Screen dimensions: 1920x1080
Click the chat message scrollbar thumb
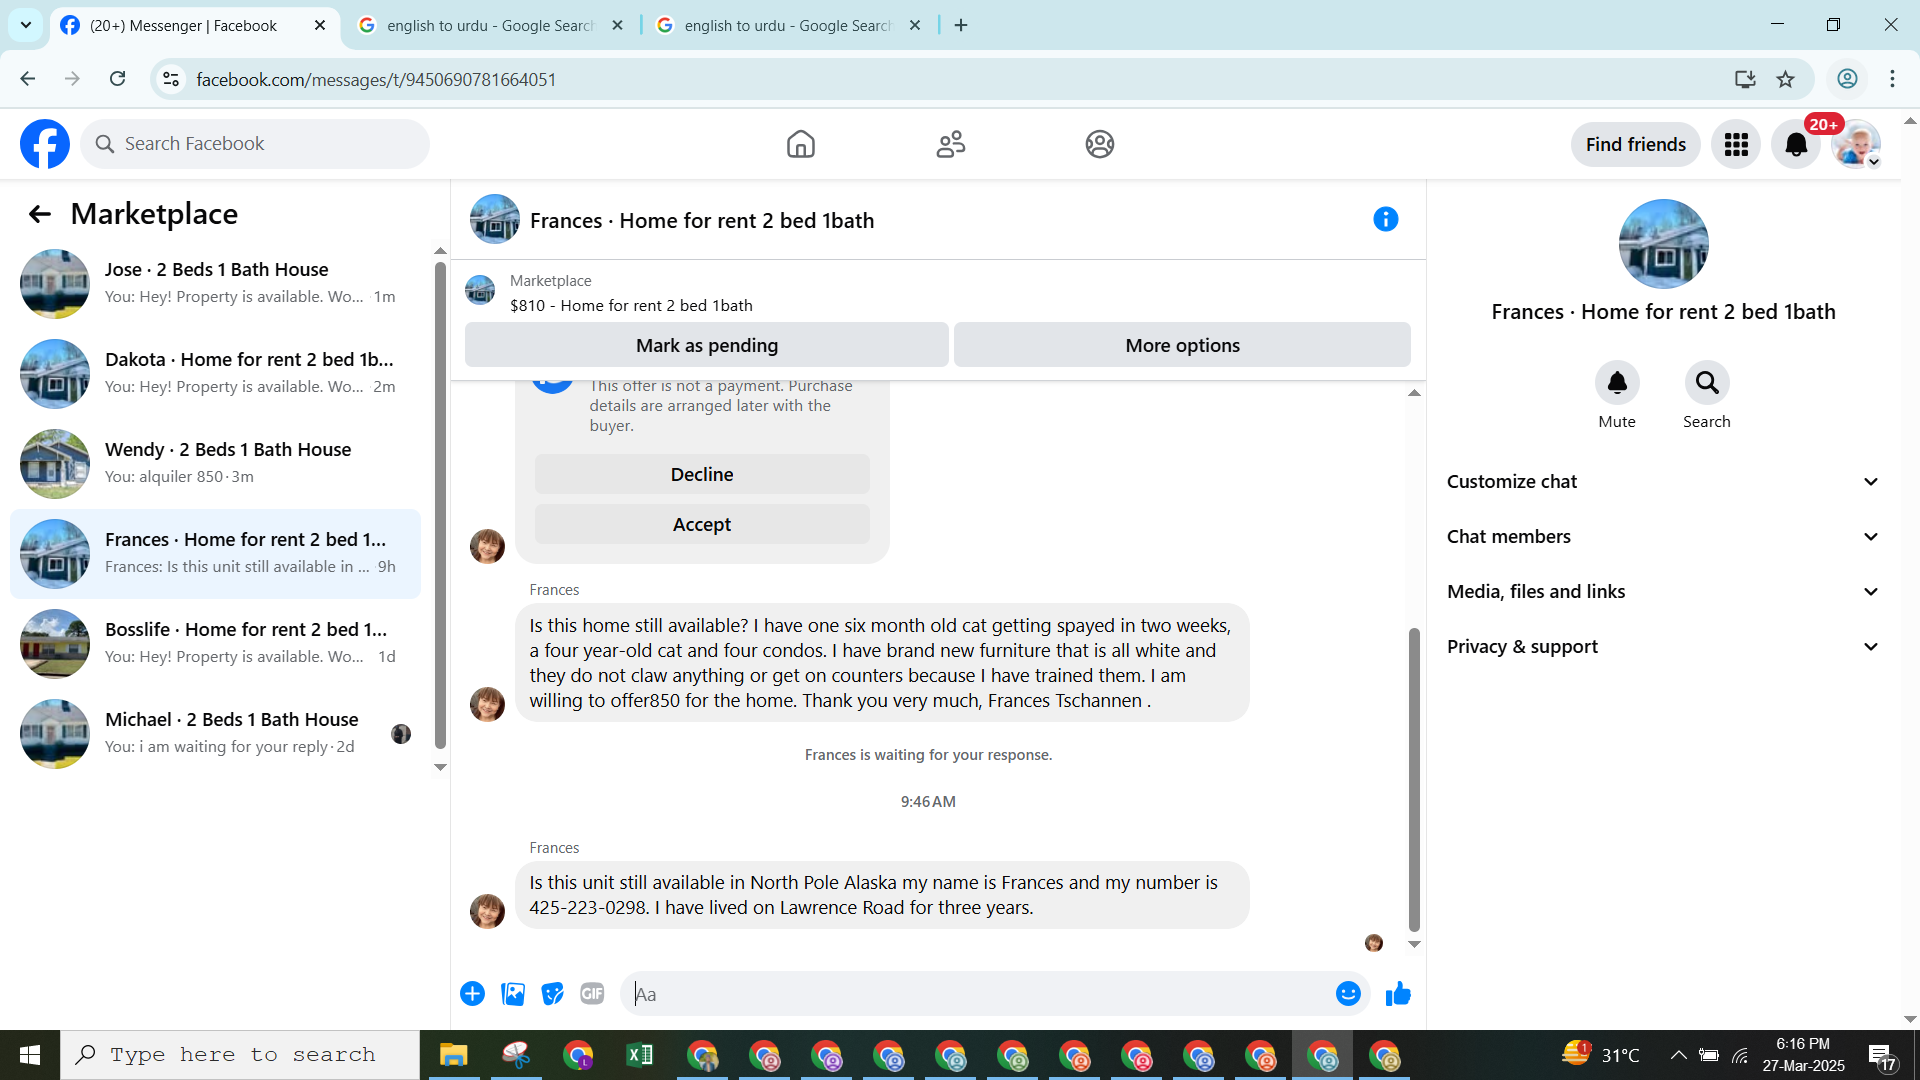click(1414, 779)
